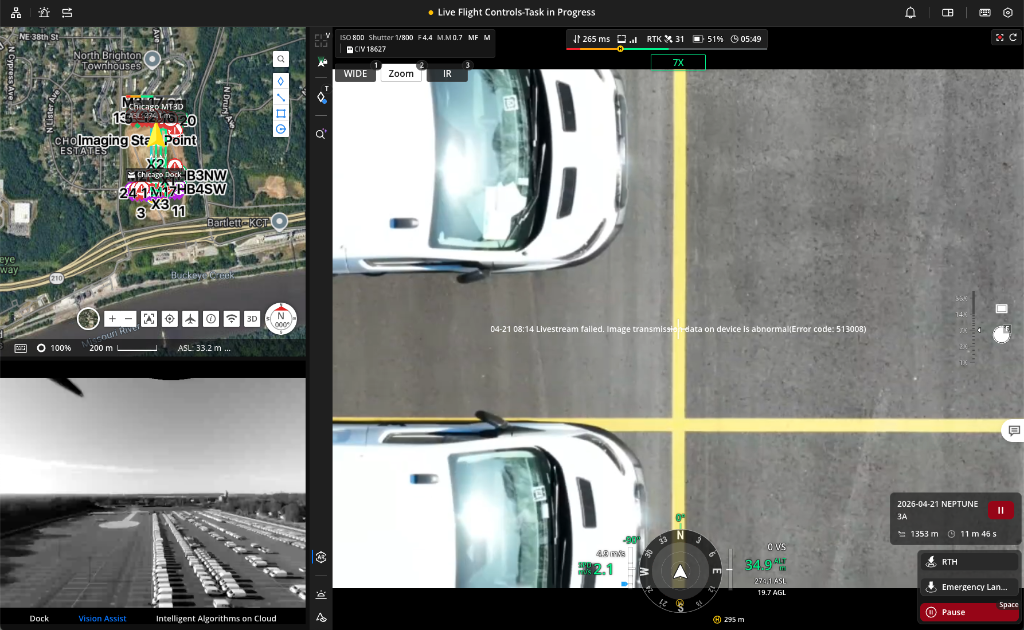The height and width of the screenshot is (630, 1024).
Task: Open map info icon
Action: click(x=211, y=319)
